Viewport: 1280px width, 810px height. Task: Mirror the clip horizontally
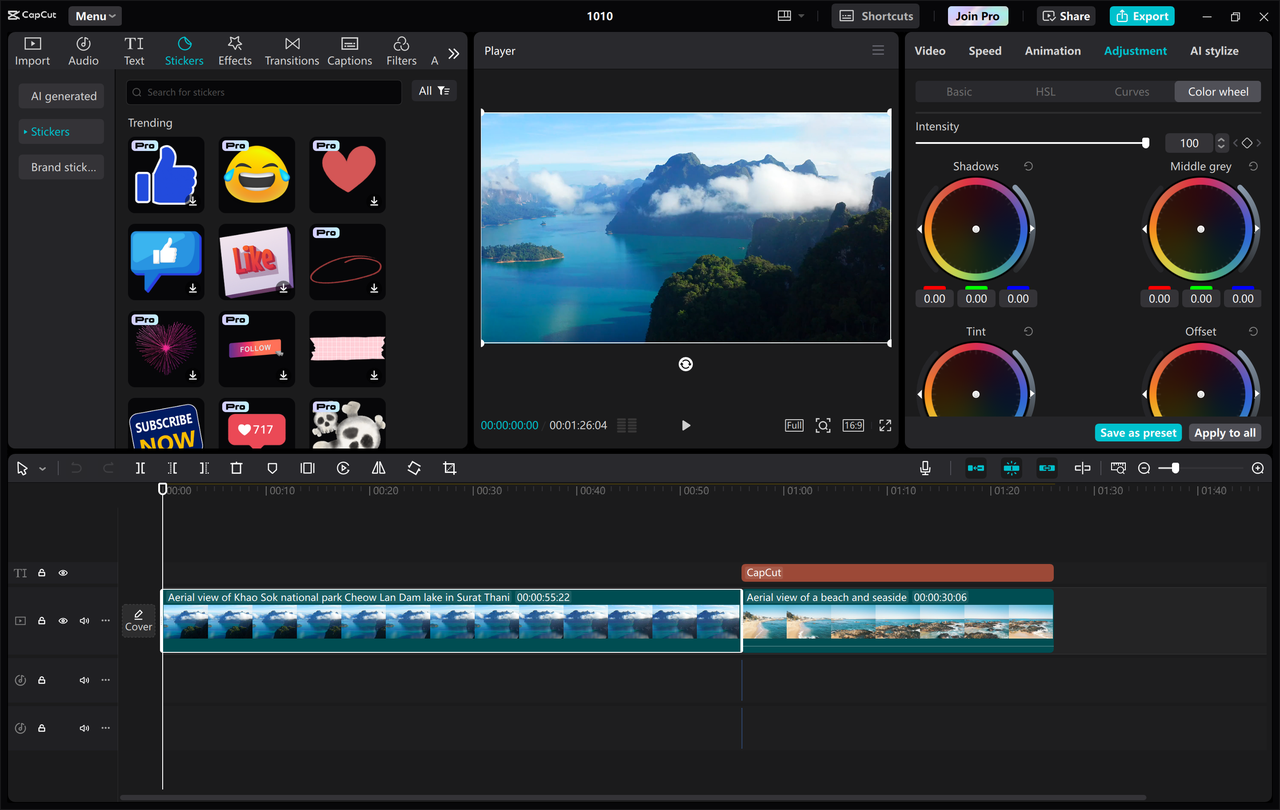(x=378, y=468)
